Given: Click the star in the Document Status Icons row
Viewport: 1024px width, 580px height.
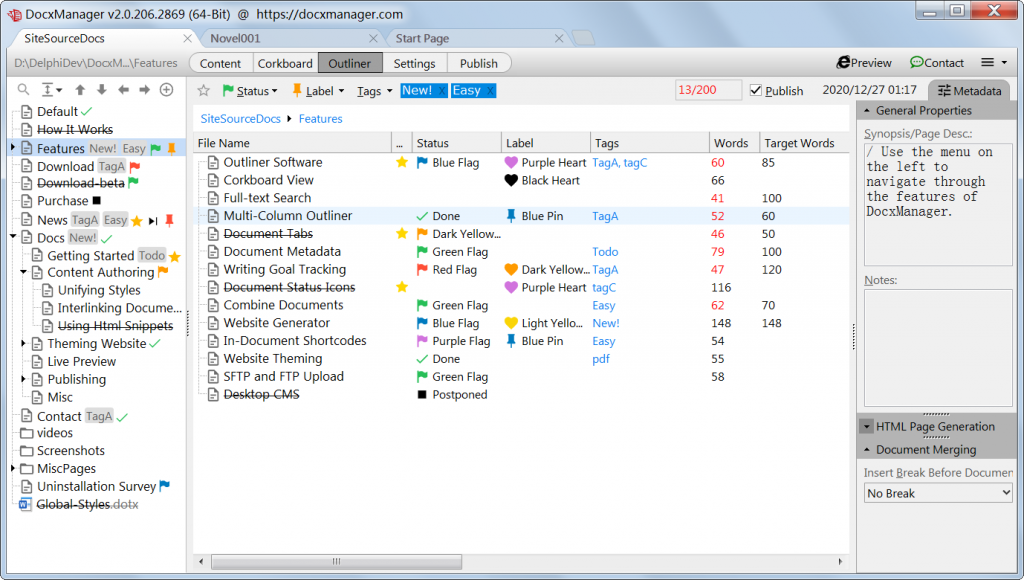Looking at the screenshot, I should (x=402, y=287).
